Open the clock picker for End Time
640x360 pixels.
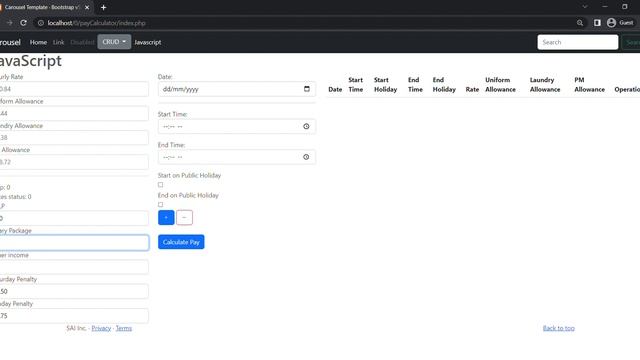tap(306, 157)
